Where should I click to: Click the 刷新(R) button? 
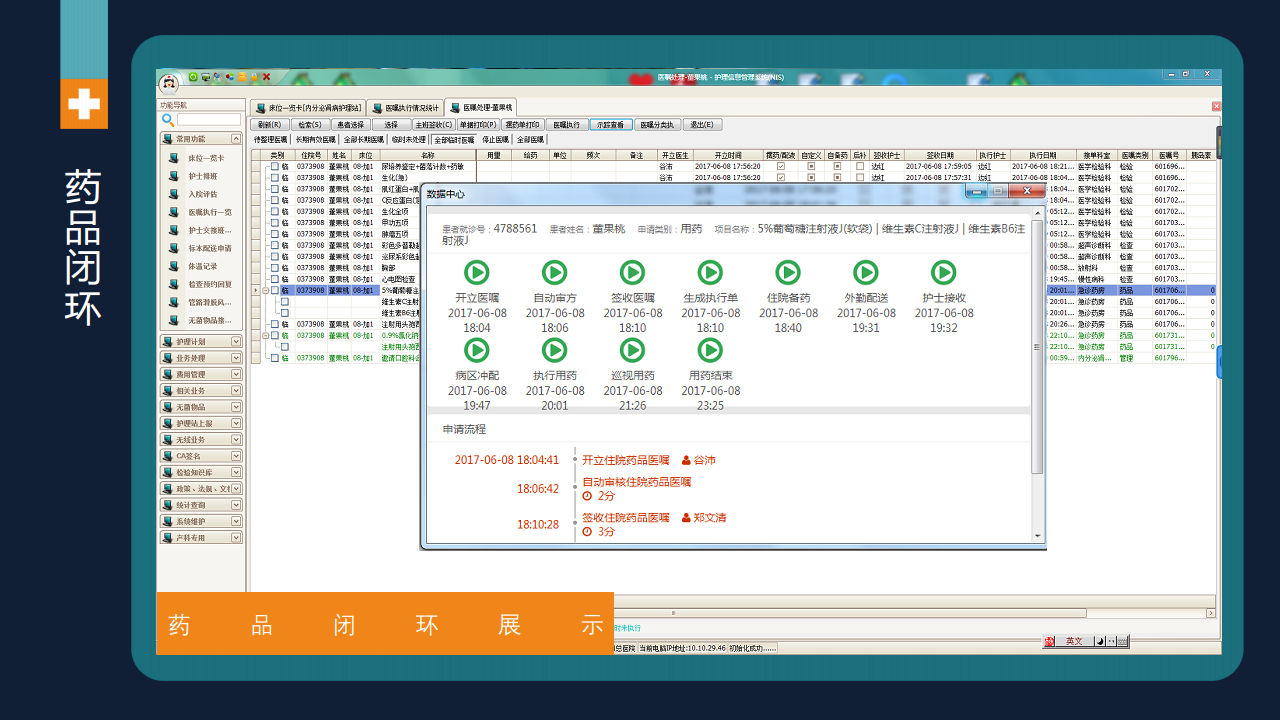point(269,125)
